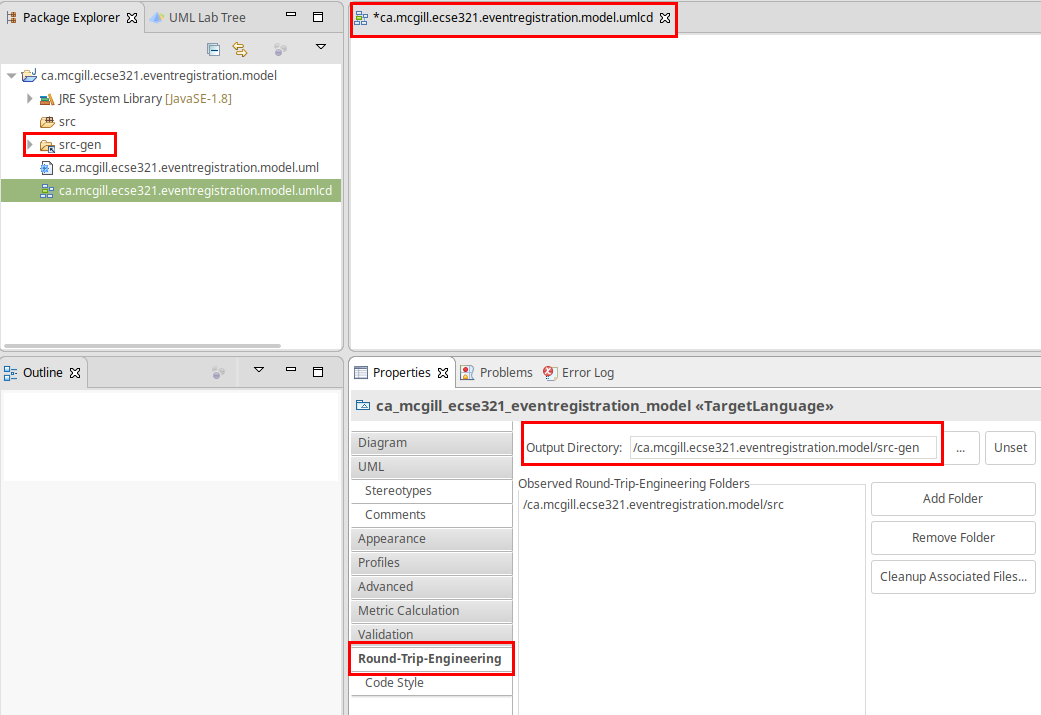Click the Unset button
The image size is (1041, 715).
(x=1010, y=448)
